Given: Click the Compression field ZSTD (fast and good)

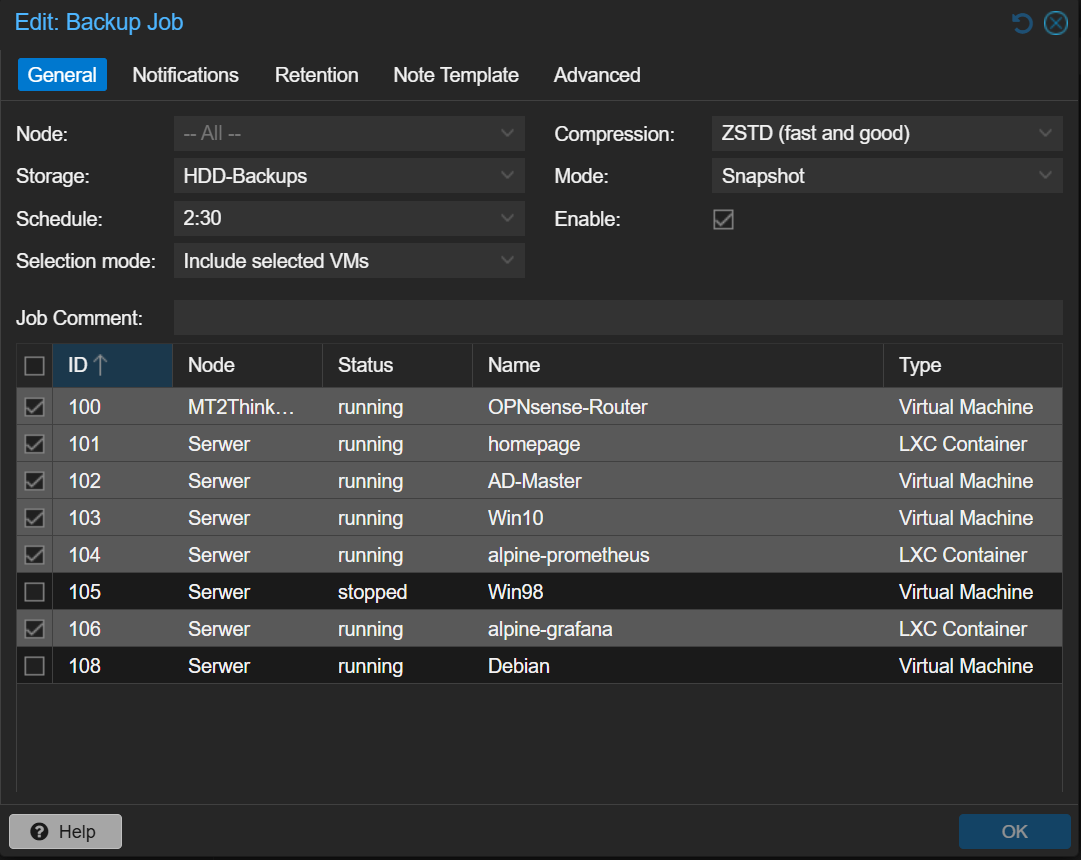Looking at the screenshot, I should click(x=887, y=133).
